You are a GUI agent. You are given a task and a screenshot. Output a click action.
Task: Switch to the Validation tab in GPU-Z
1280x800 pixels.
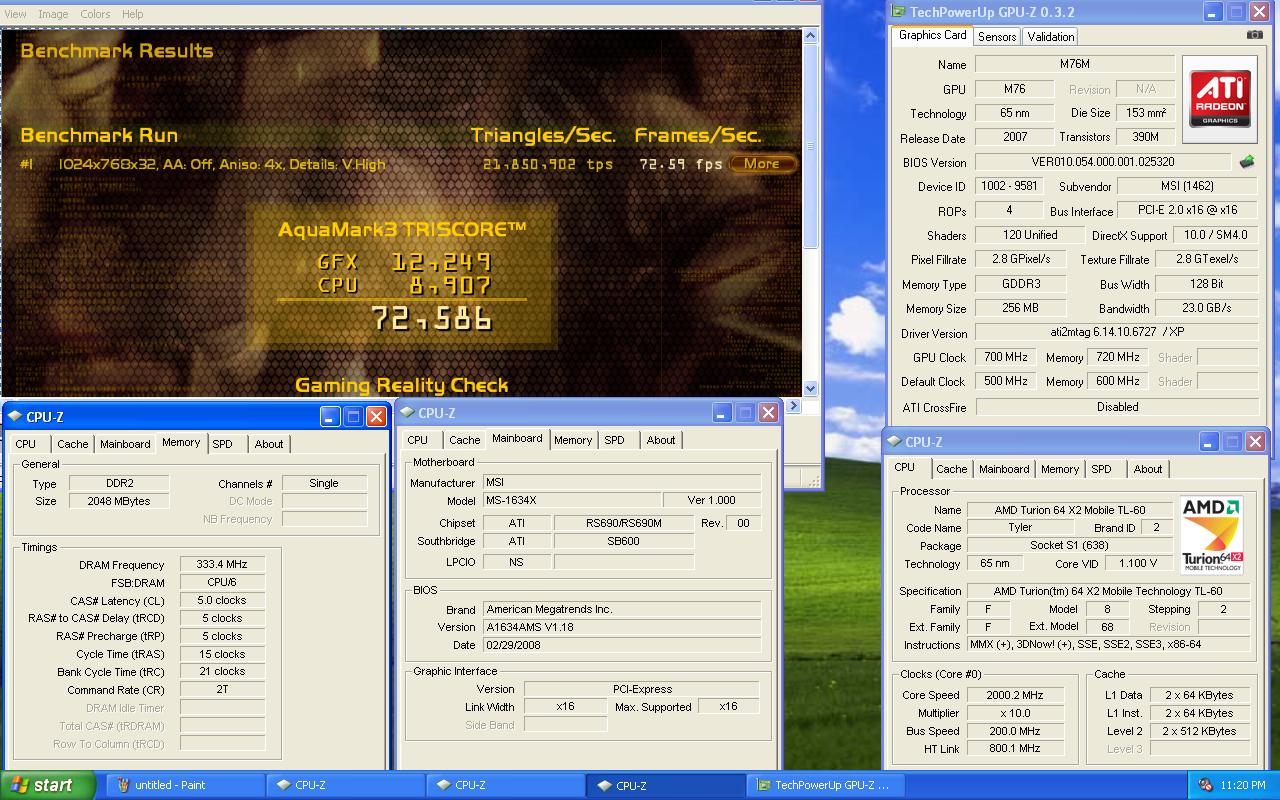point(1050,37)
